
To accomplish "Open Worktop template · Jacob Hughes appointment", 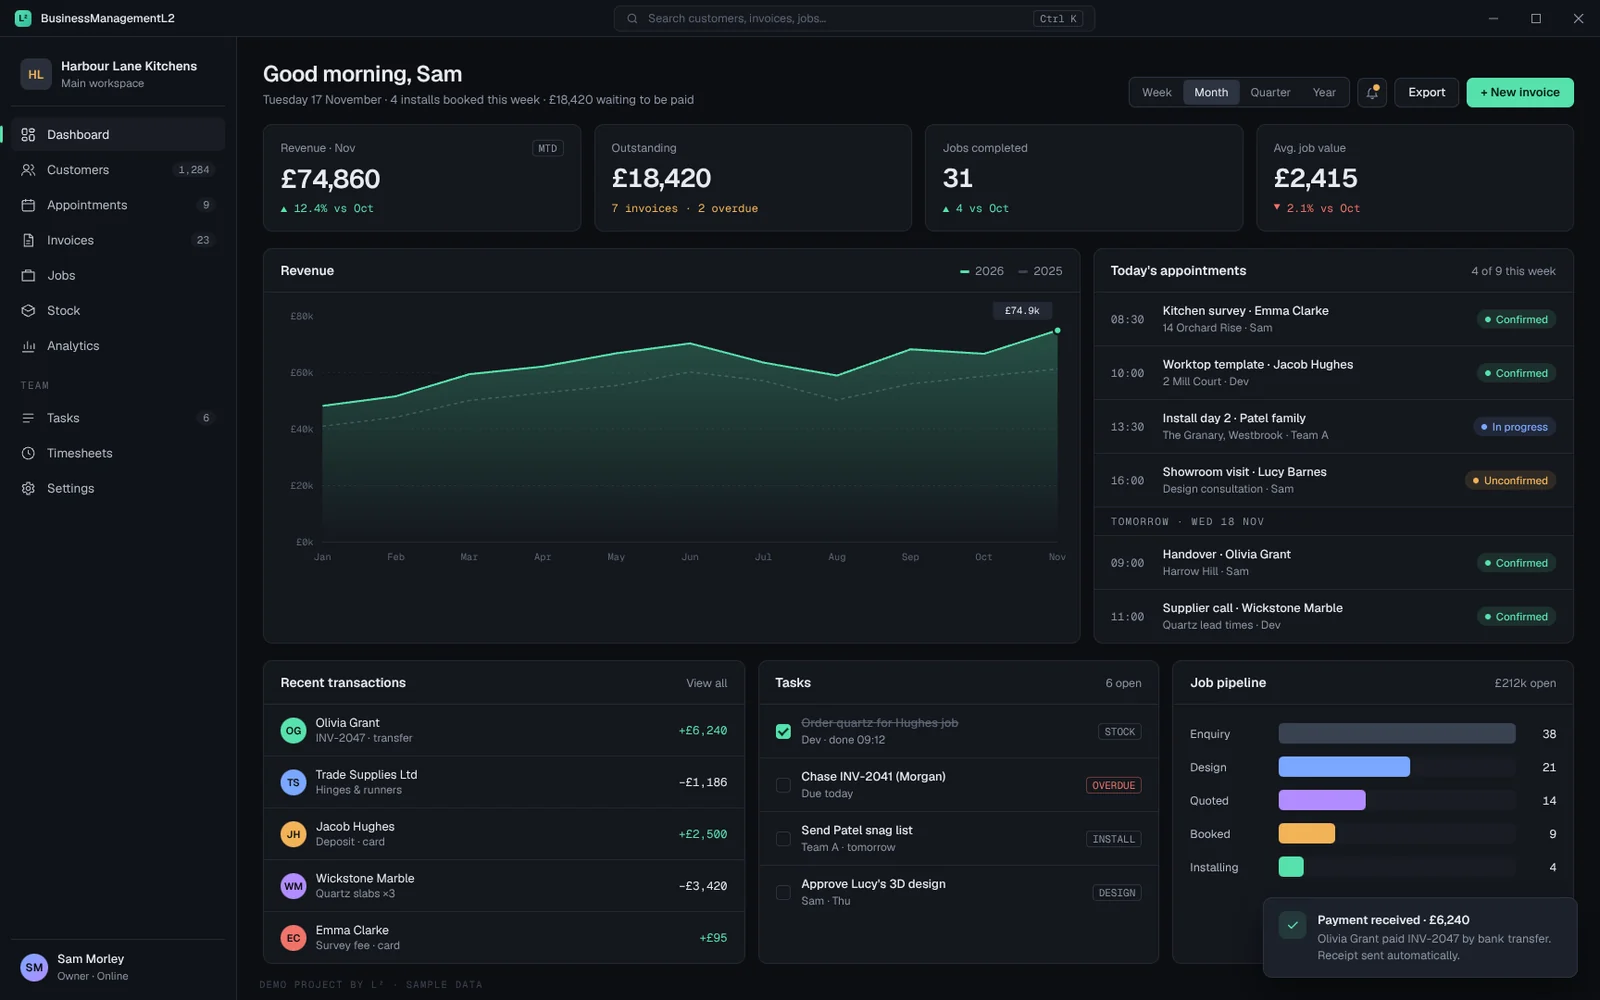I will [1333, 373].
